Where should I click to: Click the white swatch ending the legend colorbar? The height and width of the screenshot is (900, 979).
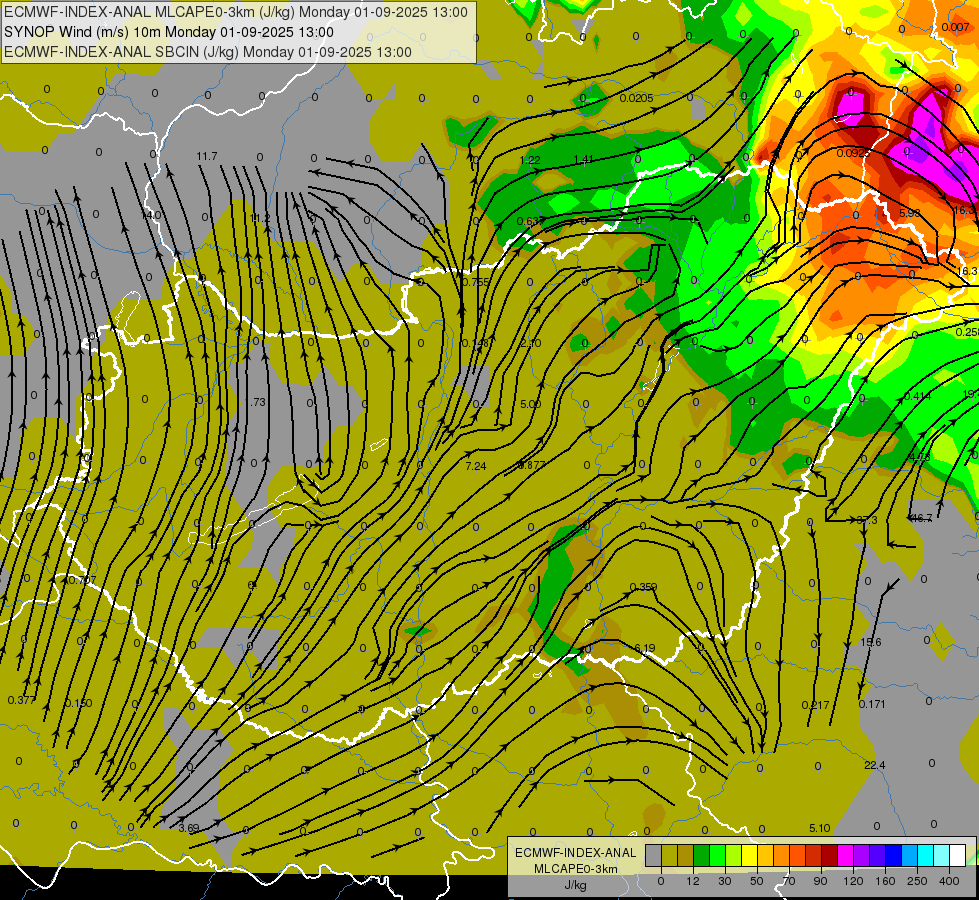957,855
